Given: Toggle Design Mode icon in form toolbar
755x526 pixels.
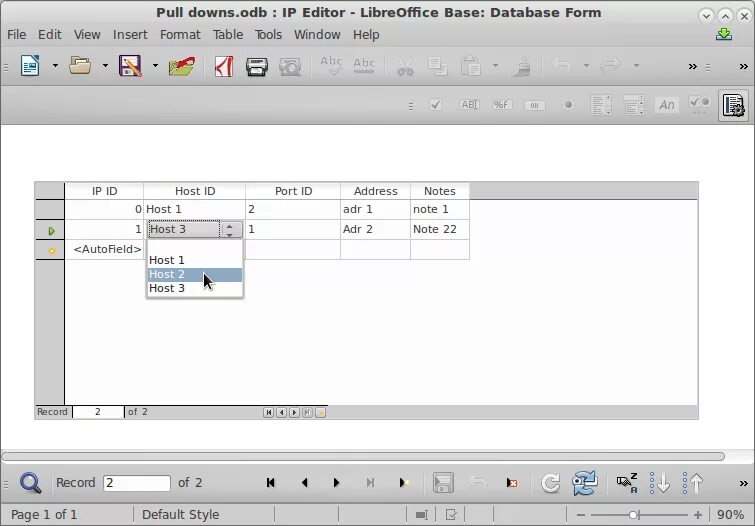Looking at the screenshot, I should 733,105.
